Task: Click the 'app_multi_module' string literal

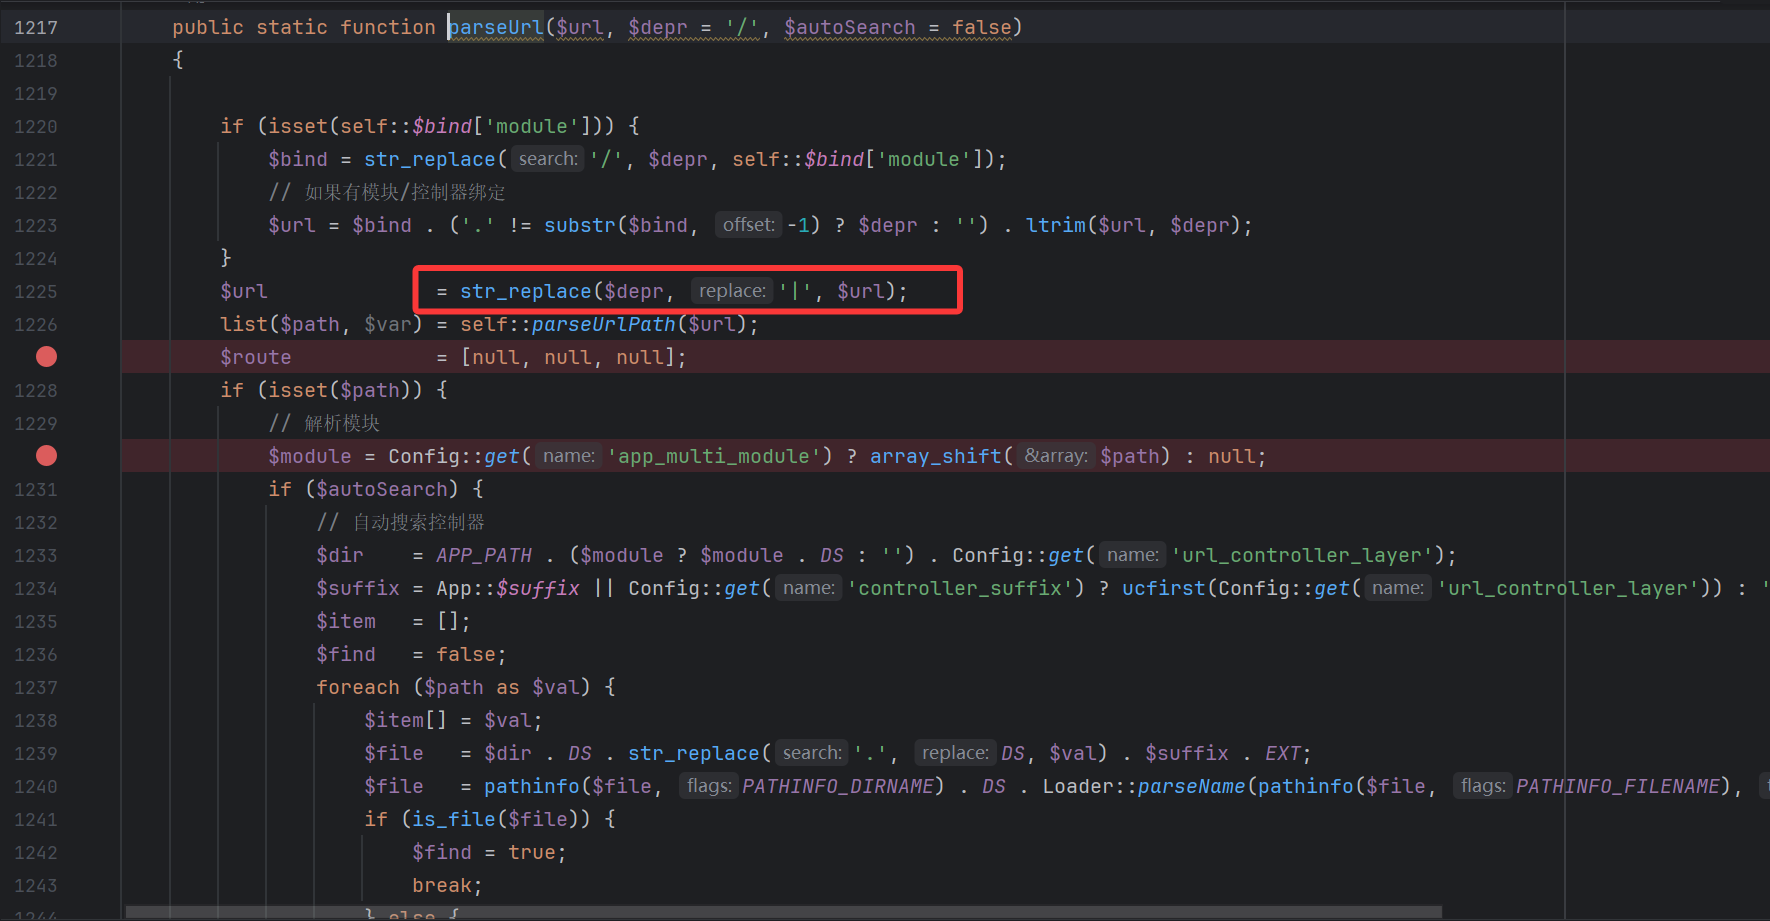Action: pos(714,456)
